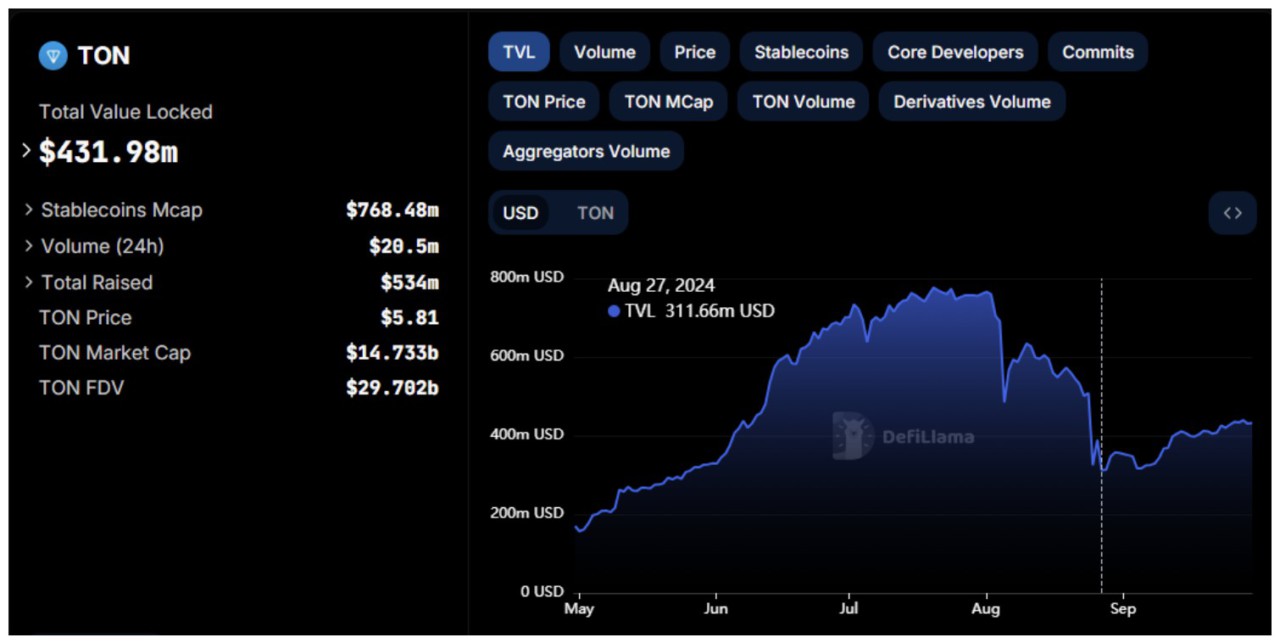This screenshot has height=643, width=1280.
Task: Open the Price tab
Action: coord(694,51)
